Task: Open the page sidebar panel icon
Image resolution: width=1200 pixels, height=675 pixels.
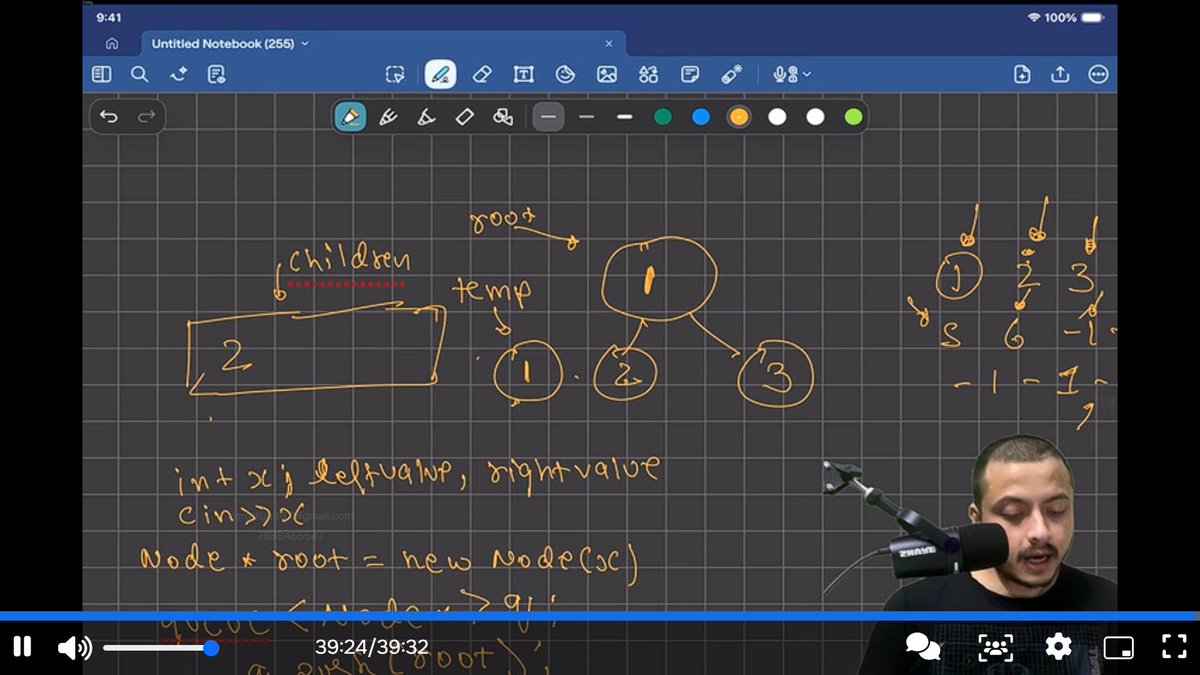Action: 101,74
